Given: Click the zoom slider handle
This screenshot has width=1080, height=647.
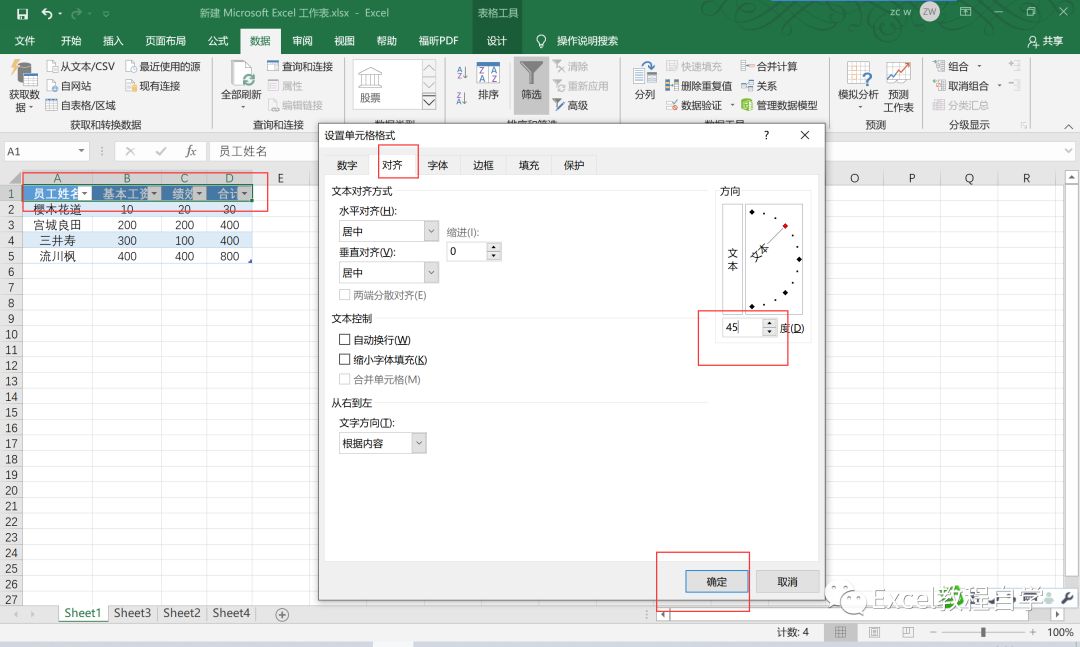Looking at the screenshot, I should tap(983, 632).
